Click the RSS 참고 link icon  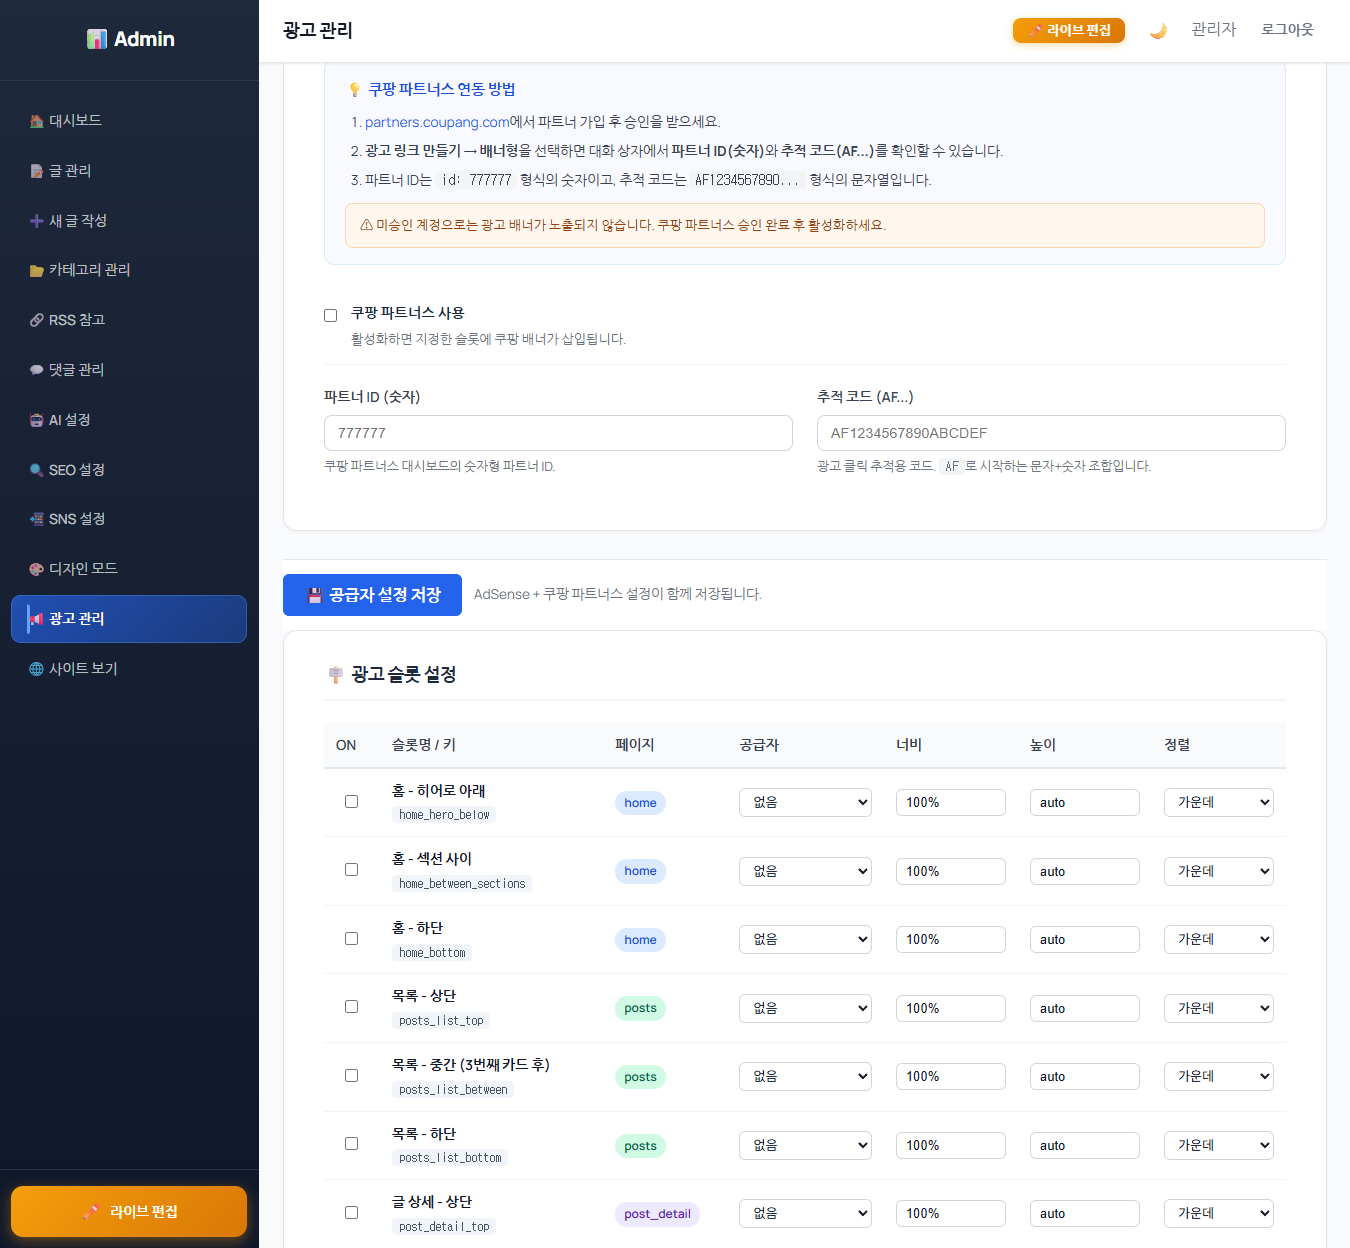click(x=37, y=320)
